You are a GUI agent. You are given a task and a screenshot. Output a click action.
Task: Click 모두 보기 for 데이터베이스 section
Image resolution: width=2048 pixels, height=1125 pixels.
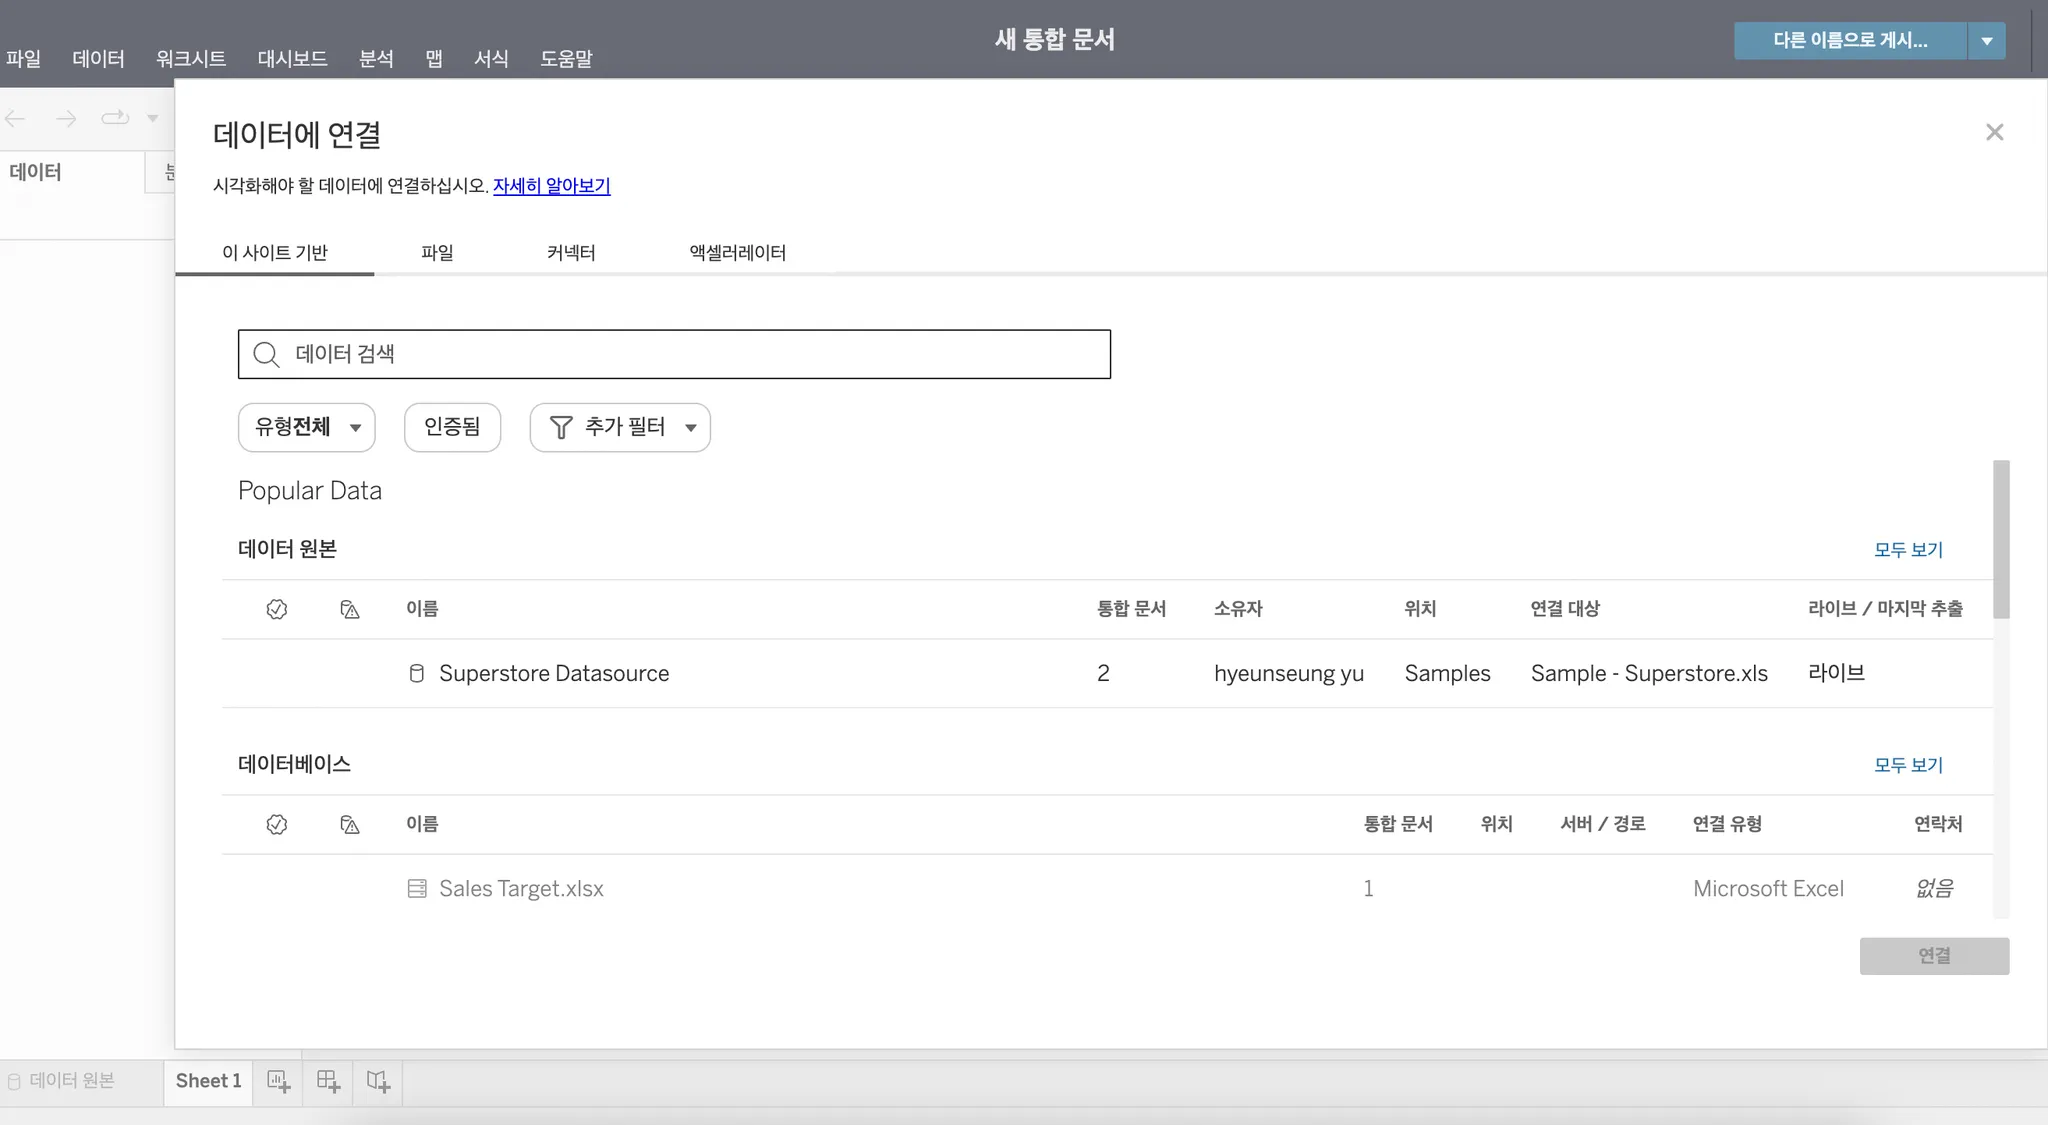[1907, 765]
